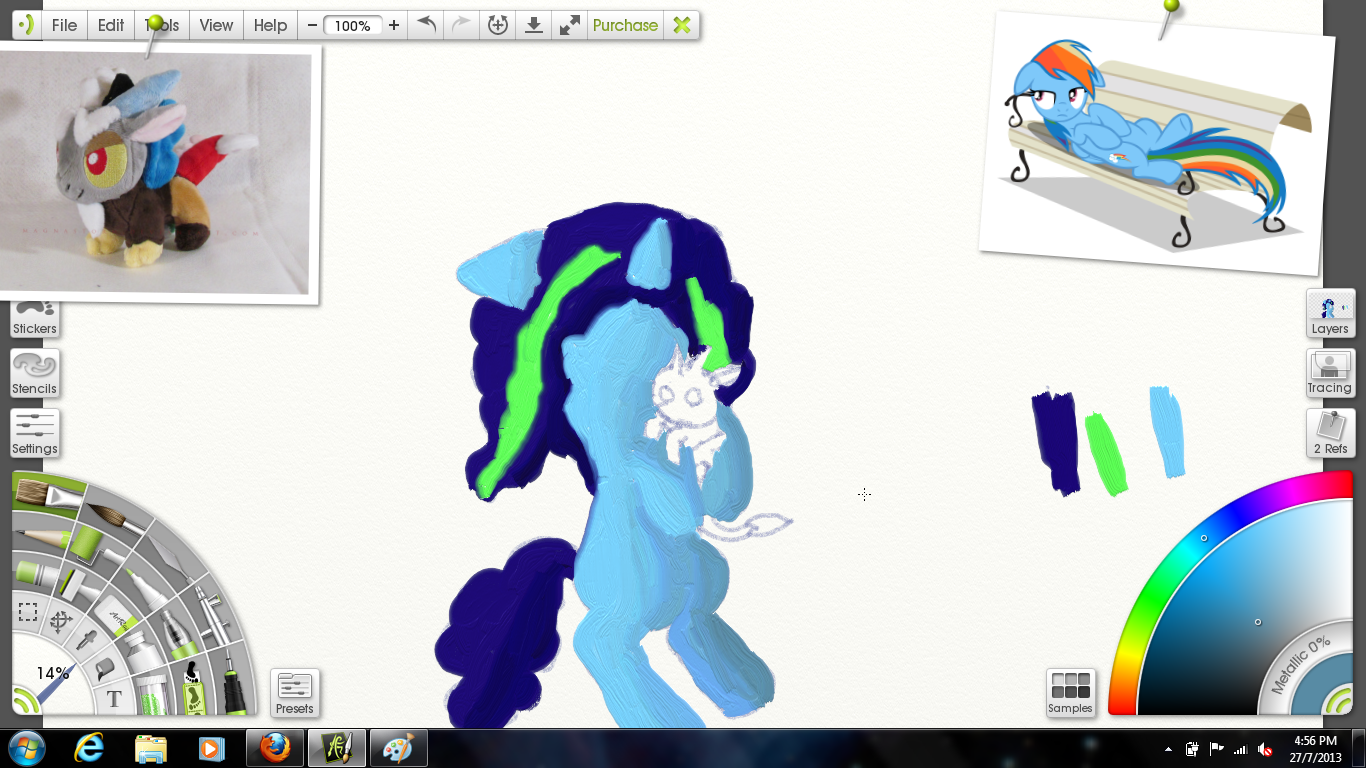Toggle fullscreen with the diagonal arrows icon
This screenshot has width=1366, height=768.
coord(570,25)
